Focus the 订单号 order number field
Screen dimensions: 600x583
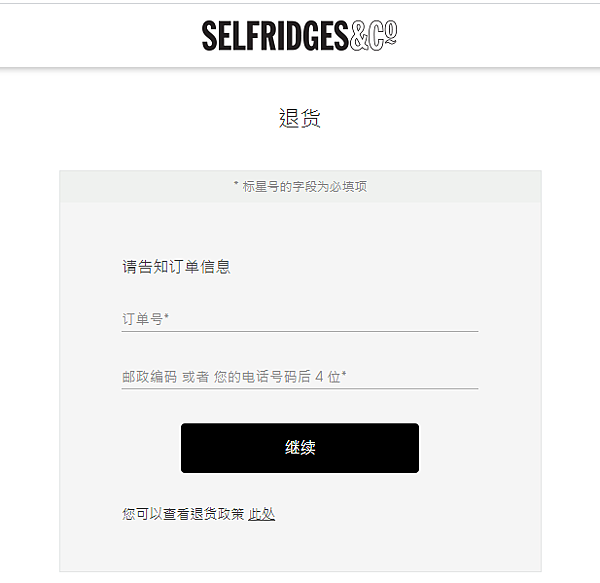[x=300, y=319]
